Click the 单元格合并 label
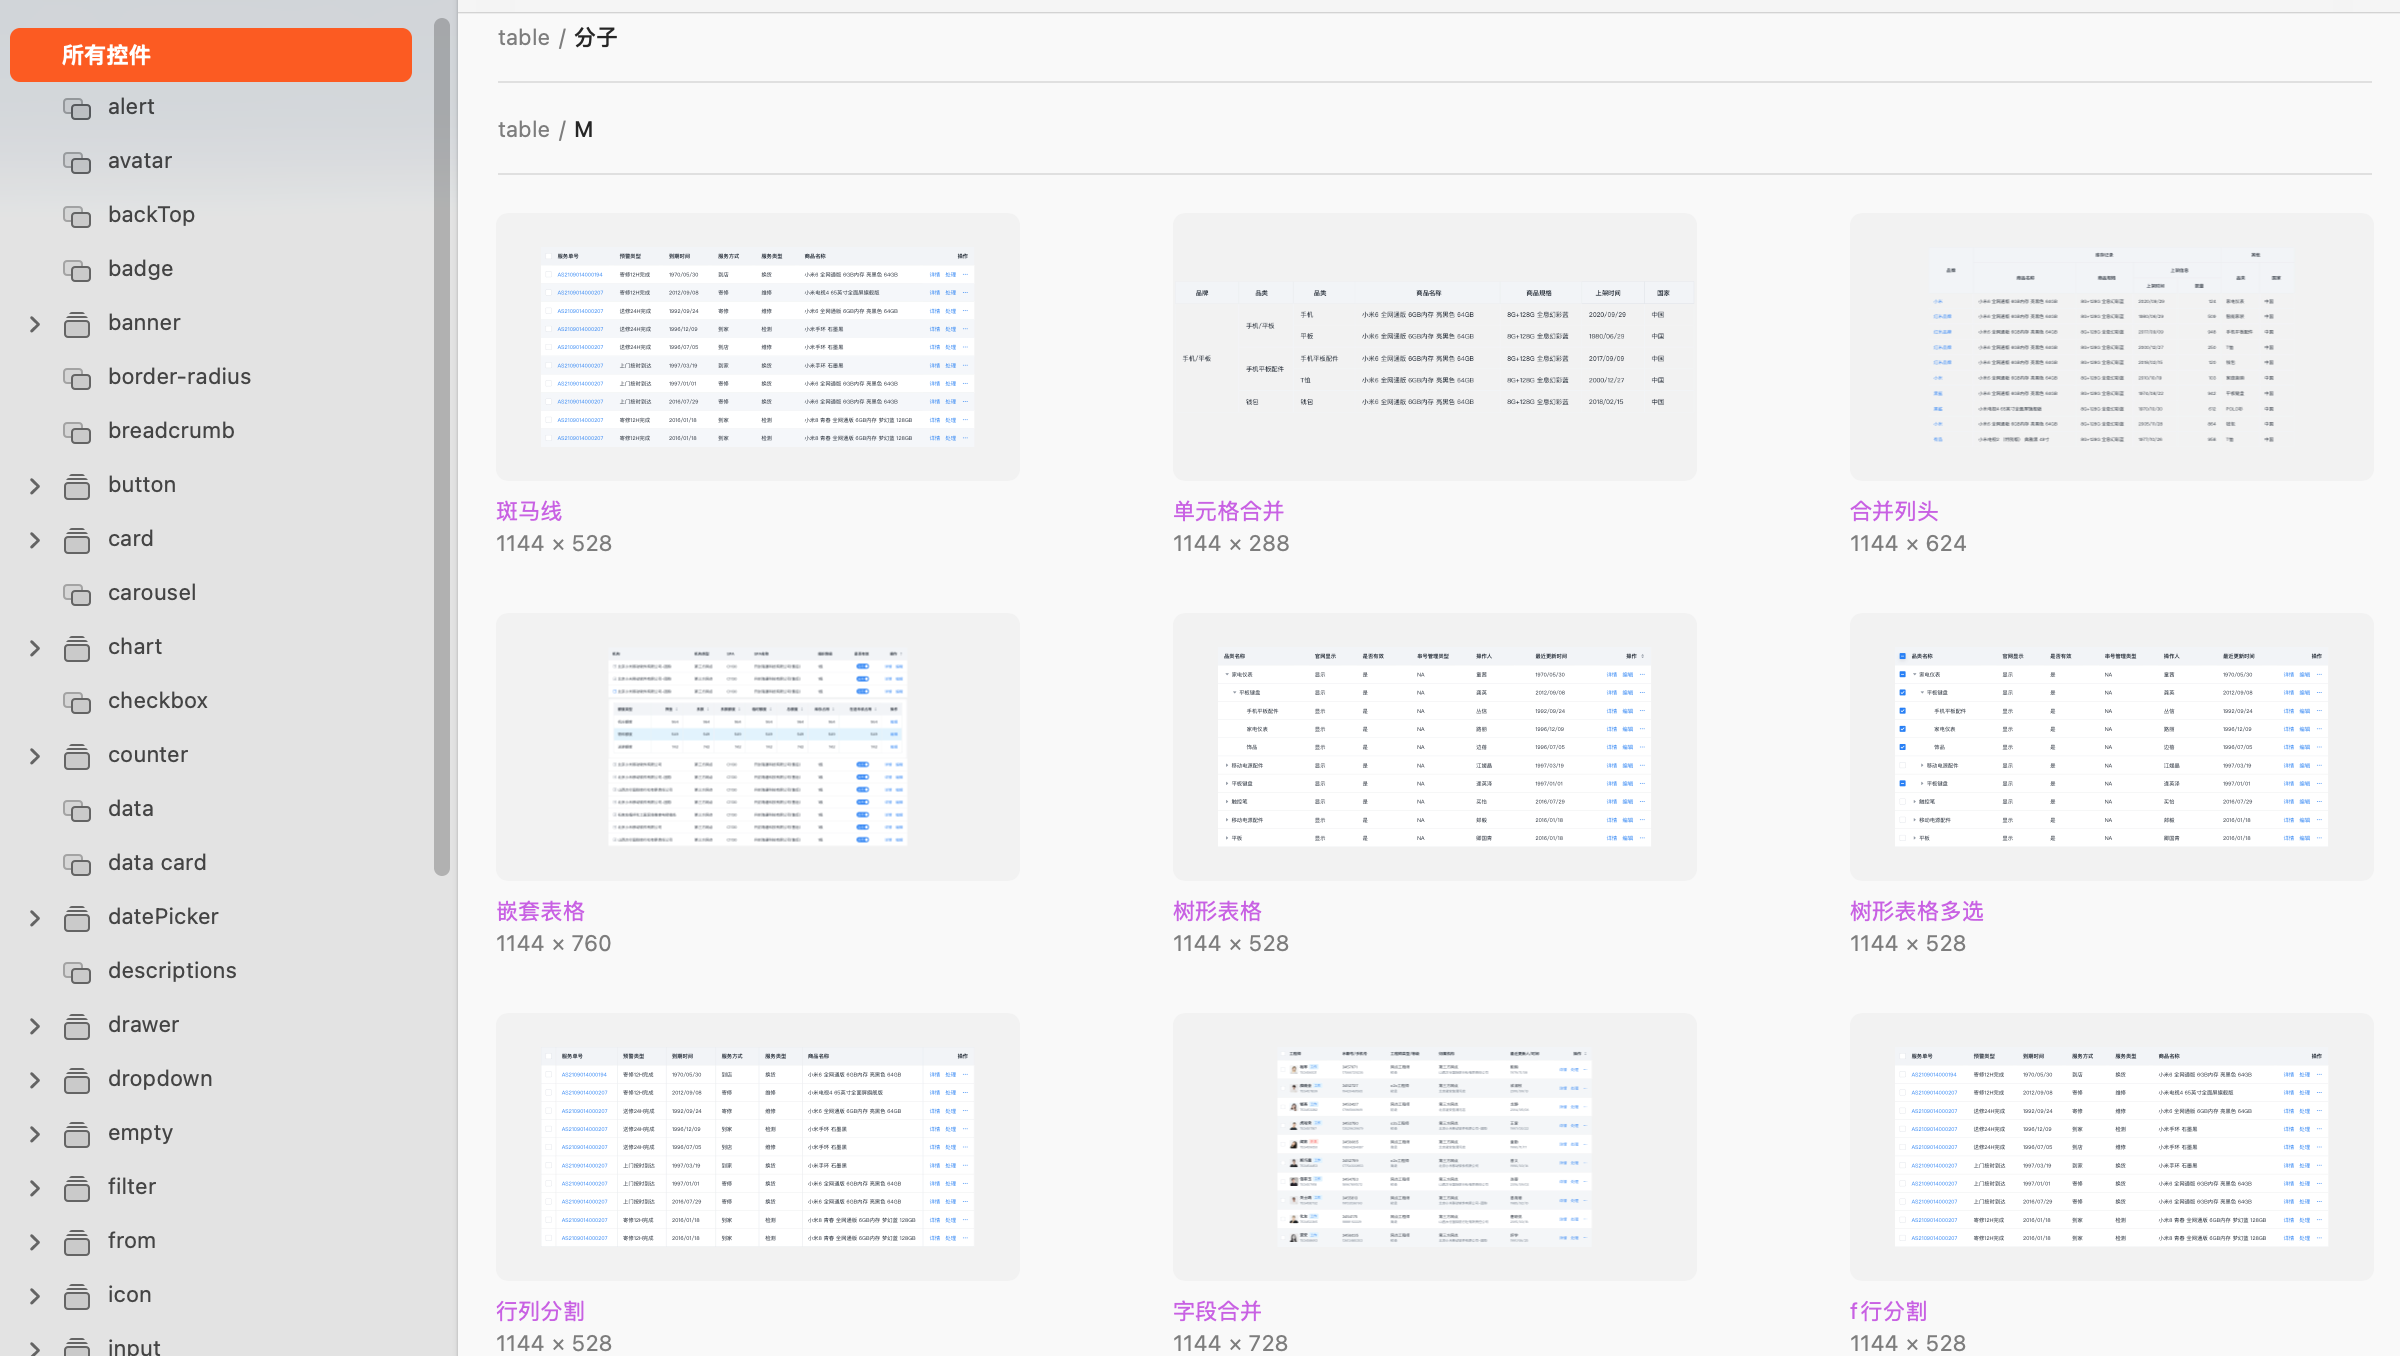The width and height of the screenshot is (2400, 1356). (x=1228, y=512)
